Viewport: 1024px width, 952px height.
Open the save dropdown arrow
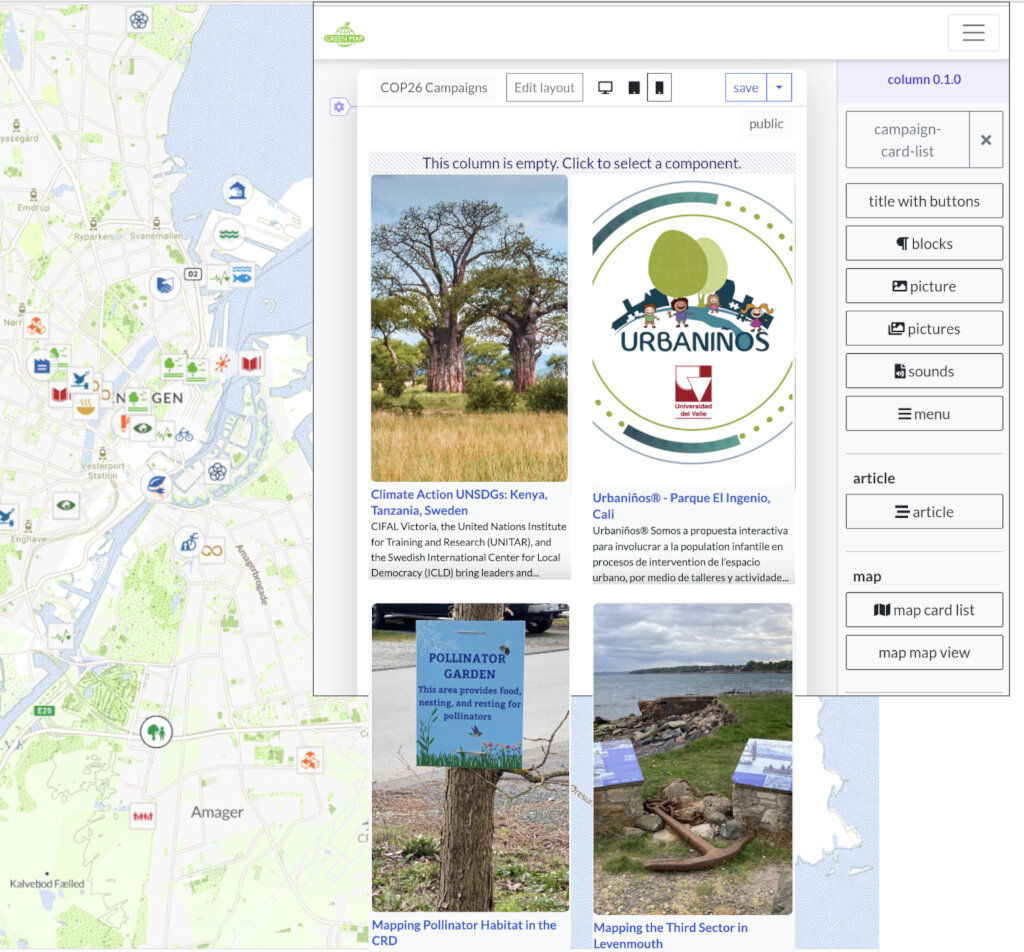click(779, 87)
